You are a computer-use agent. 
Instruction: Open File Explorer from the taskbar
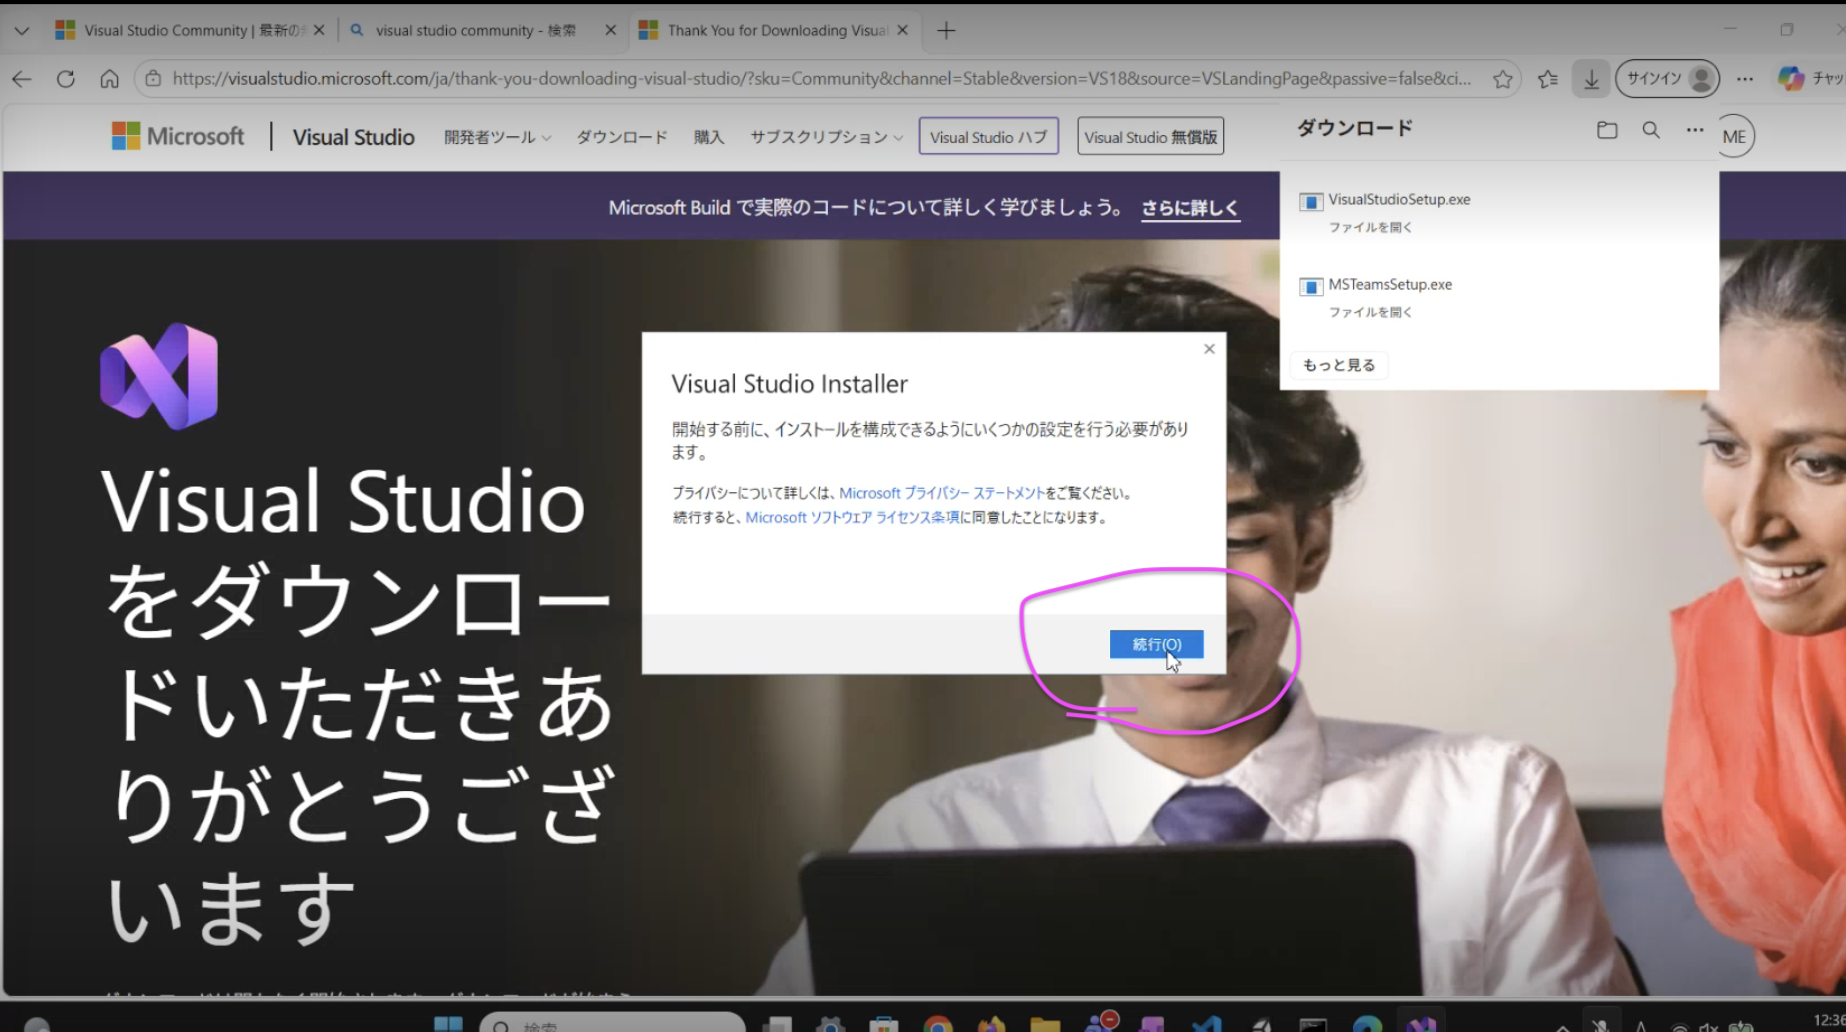click(1045, 1024)
